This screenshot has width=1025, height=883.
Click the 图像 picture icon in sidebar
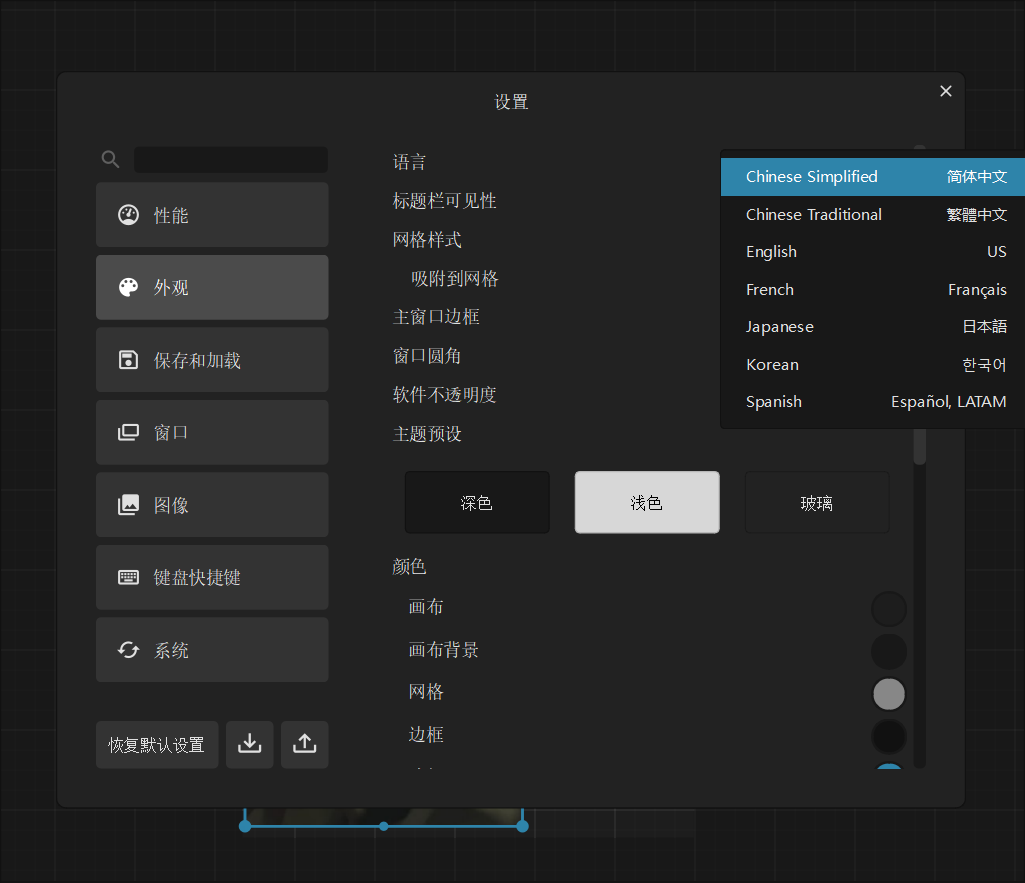(x=128, y=505)
